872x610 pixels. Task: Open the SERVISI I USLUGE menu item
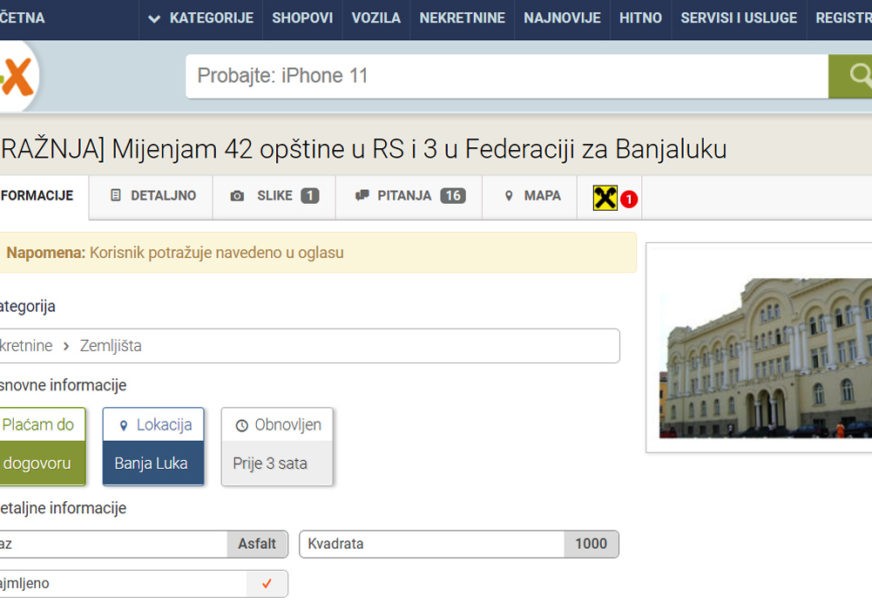[739, 18]
